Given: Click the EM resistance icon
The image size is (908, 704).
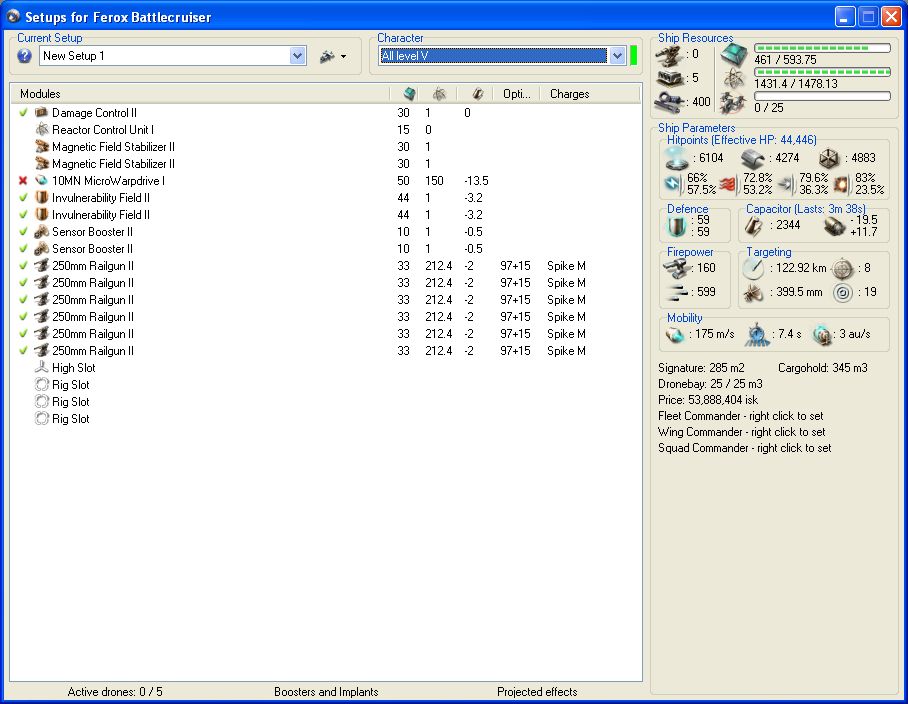Looking at the screenshot, I should click(673, 184).
